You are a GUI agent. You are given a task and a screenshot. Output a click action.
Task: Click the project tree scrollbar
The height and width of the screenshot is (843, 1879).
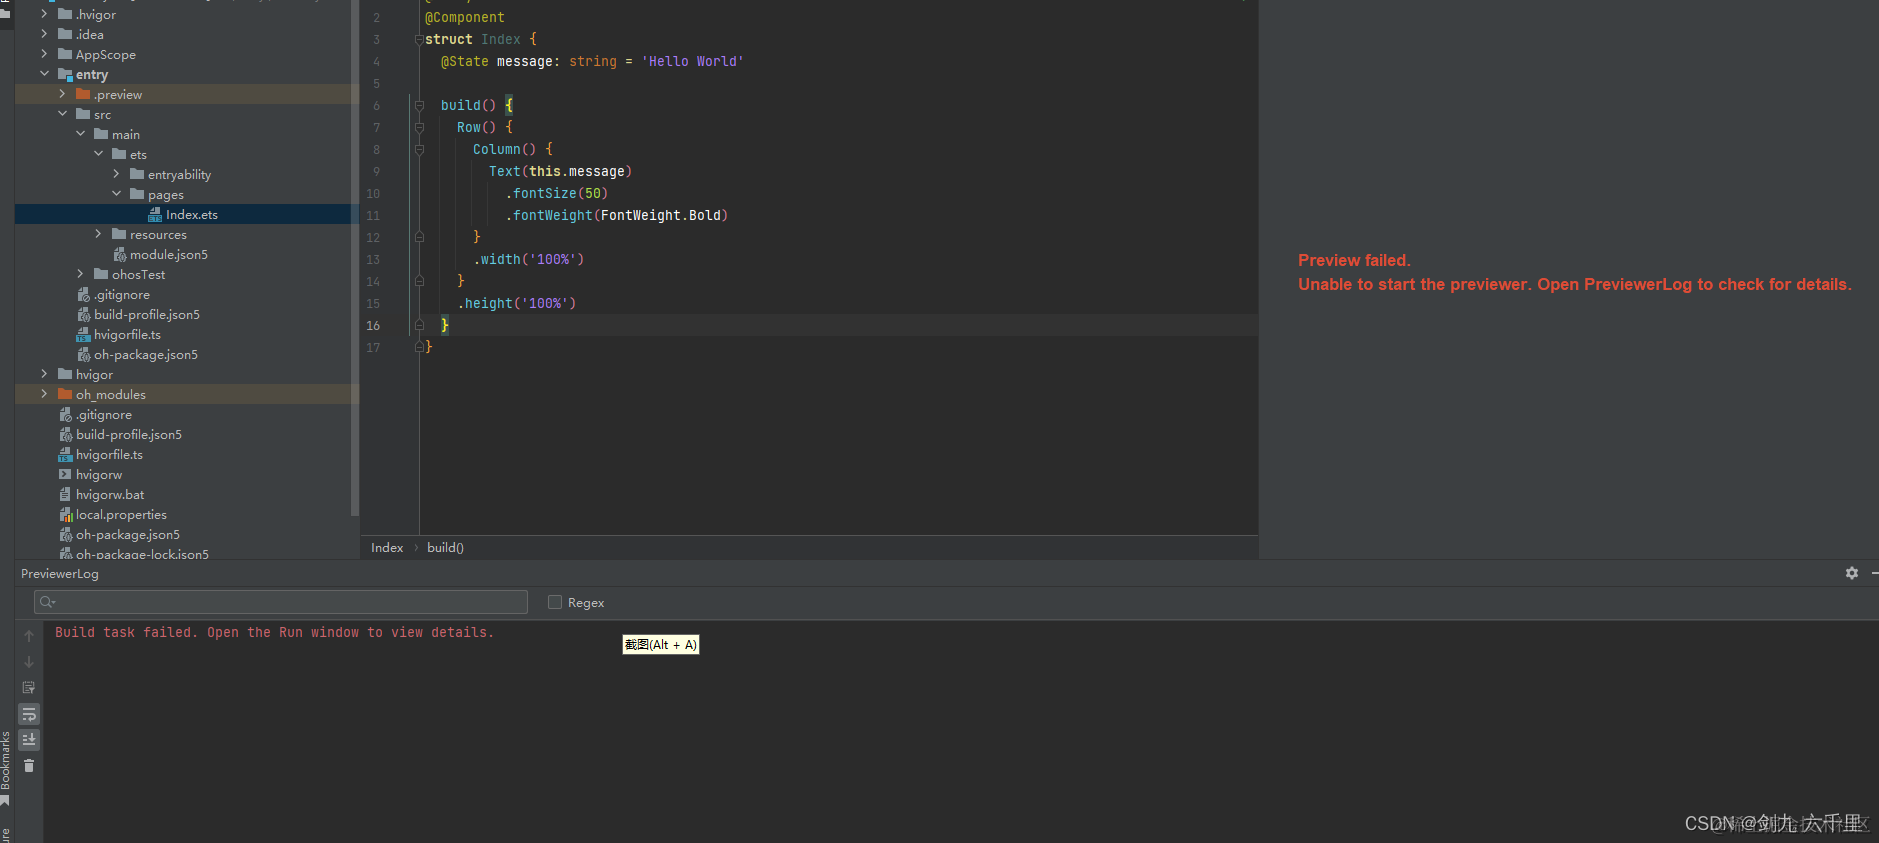click(354, 258)
